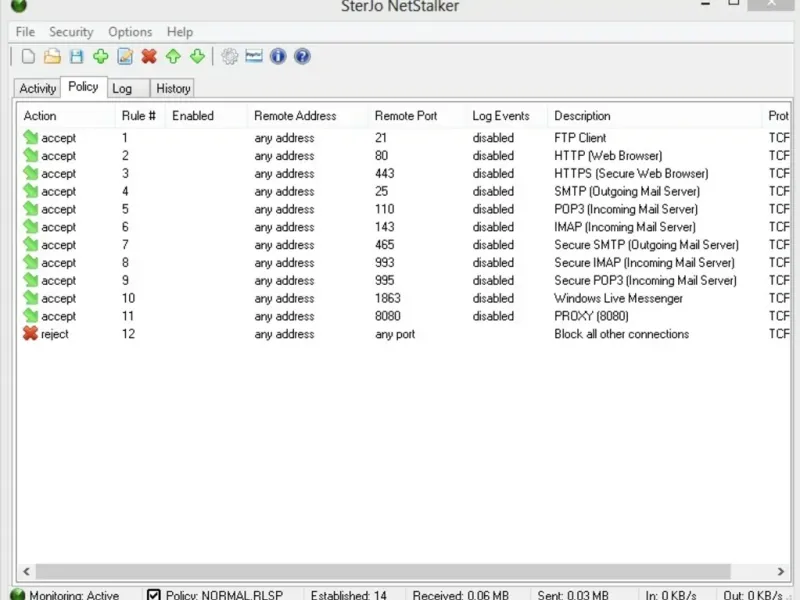Sort by the Description column header
The image size is (800, 600).
[655, 116]
